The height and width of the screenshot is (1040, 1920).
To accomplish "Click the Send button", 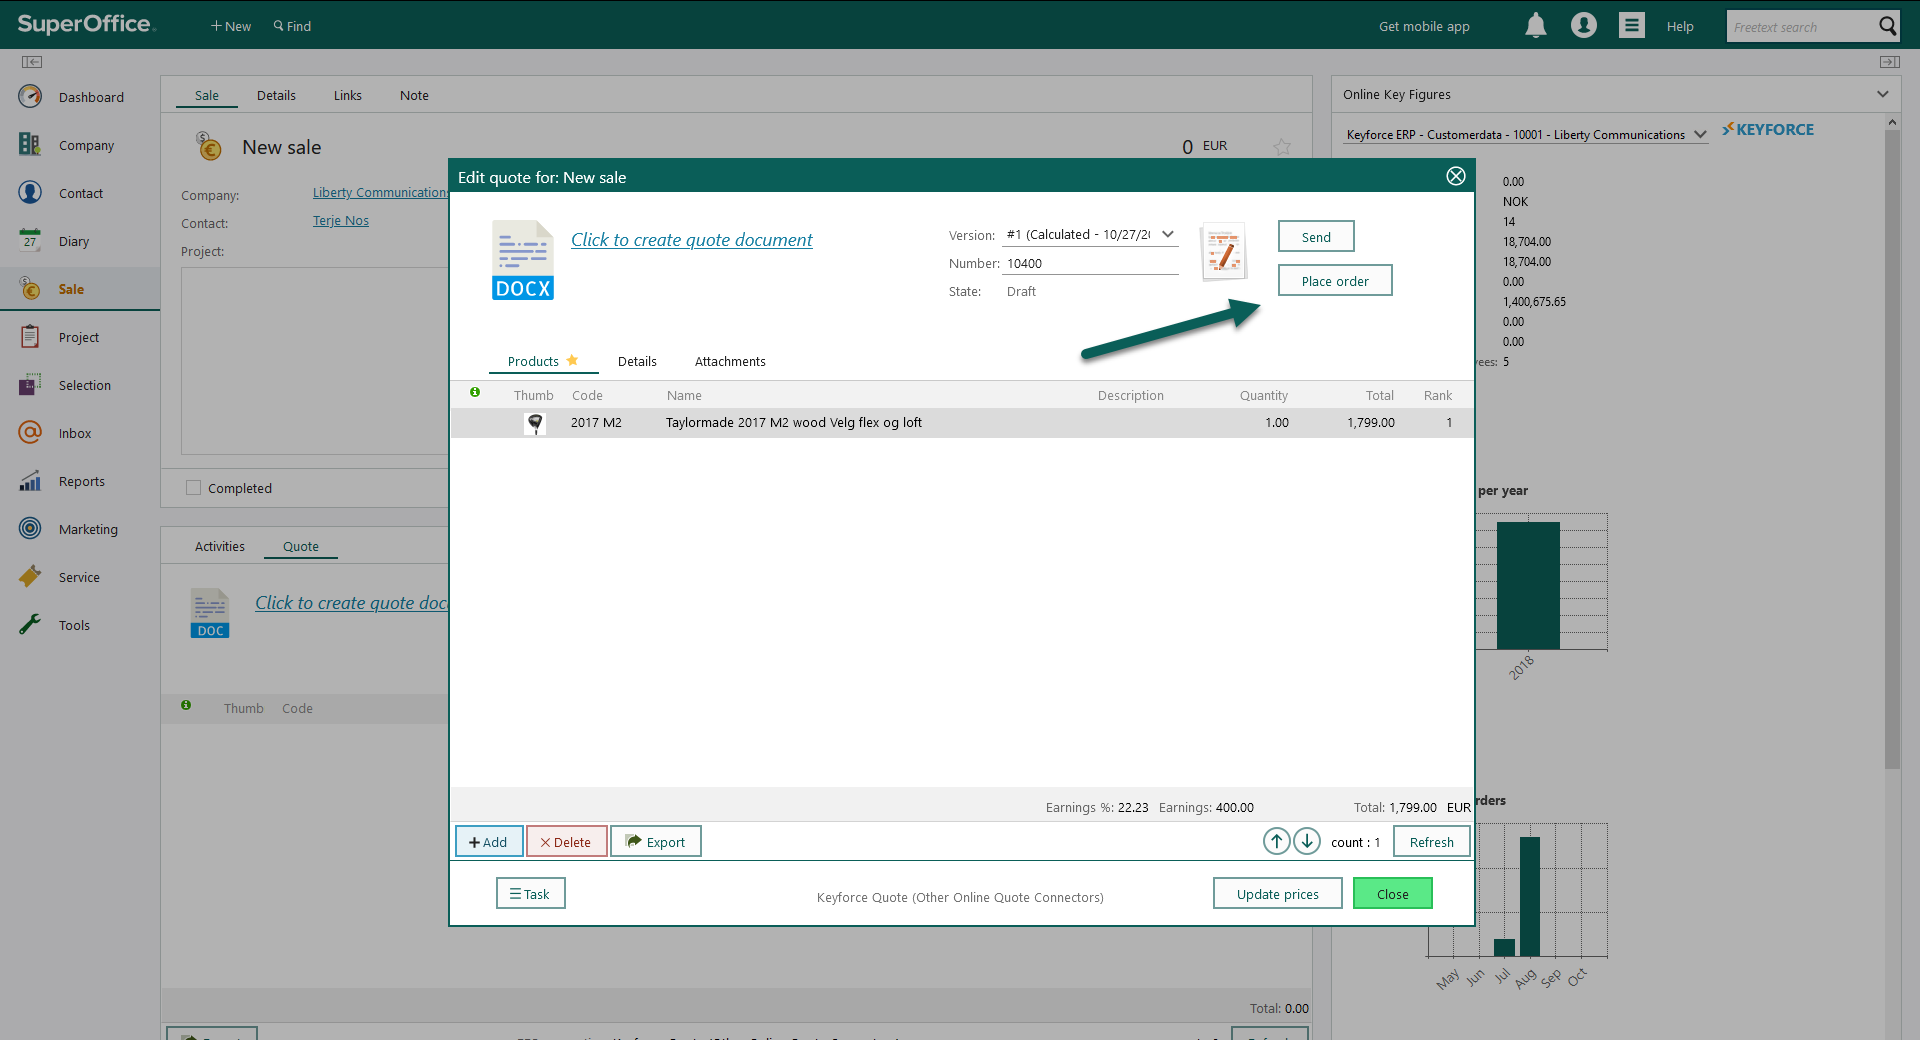I will [x=1316, y=236].
